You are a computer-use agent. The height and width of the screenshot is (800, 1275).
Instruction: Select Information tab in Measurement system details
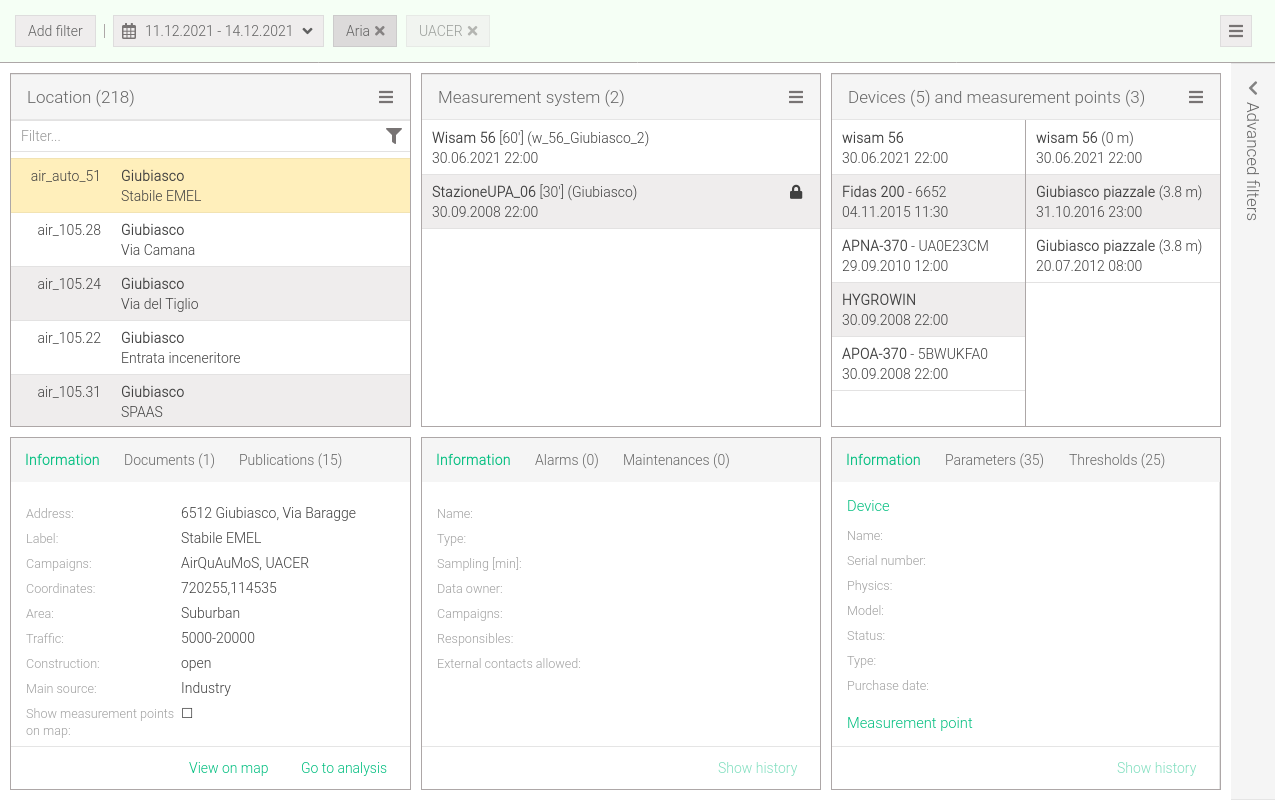(x=473, y=460)
